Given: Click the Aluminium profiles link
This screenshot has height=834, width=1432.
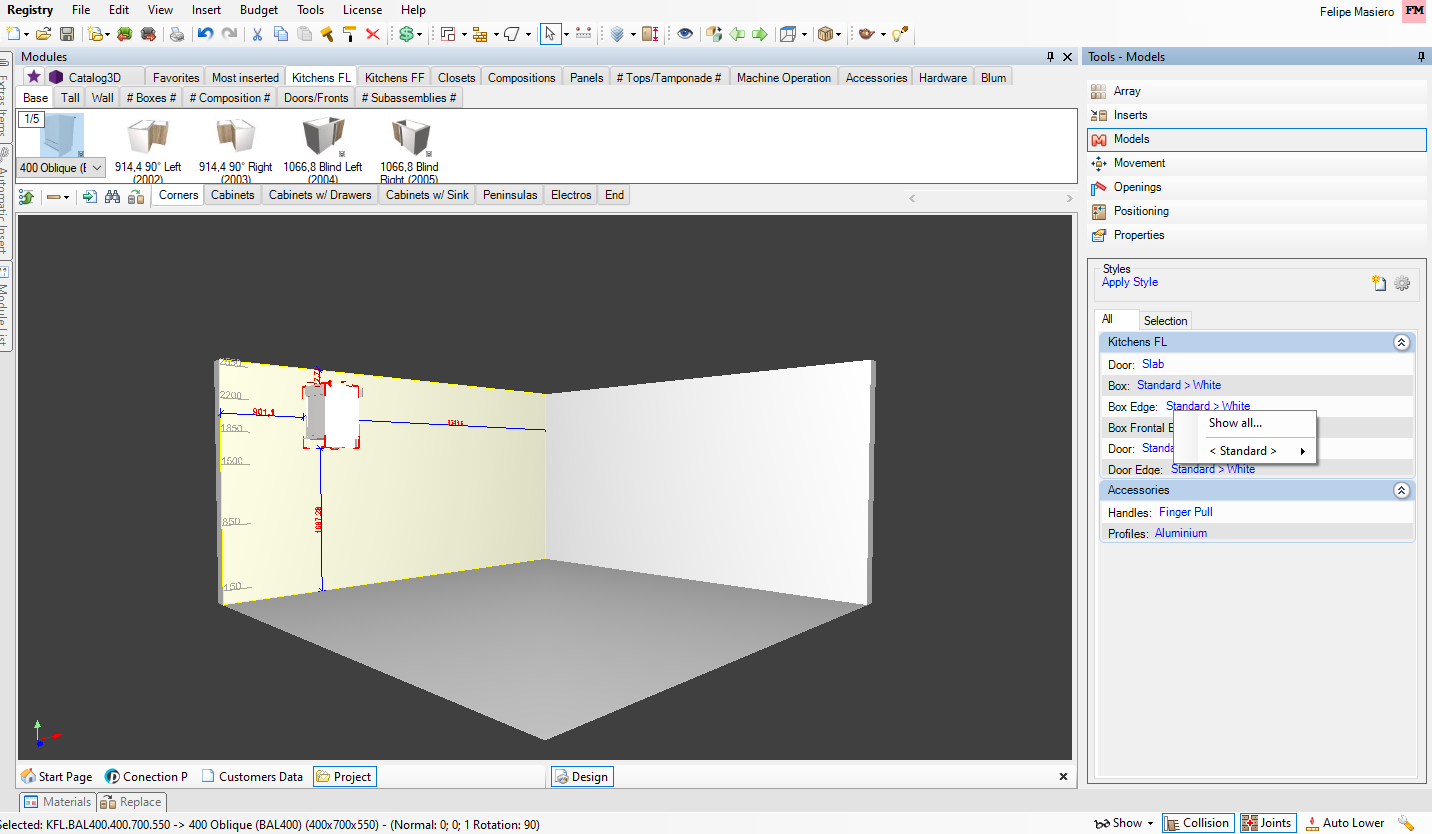Looking at the screenshot, I should click(1181, 533).
